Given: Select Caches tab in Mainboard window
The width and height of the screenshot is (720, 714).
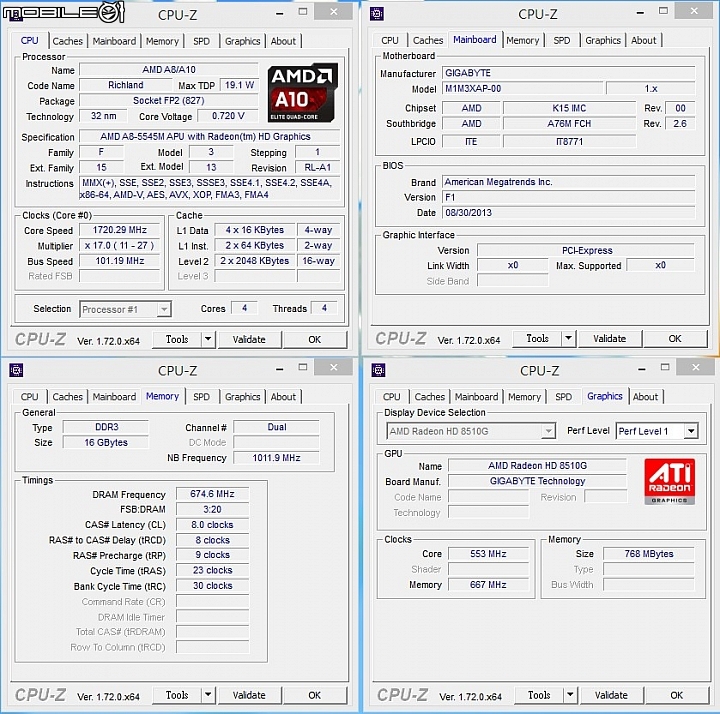Looking at the screenshot, I should tap(428, 40).
